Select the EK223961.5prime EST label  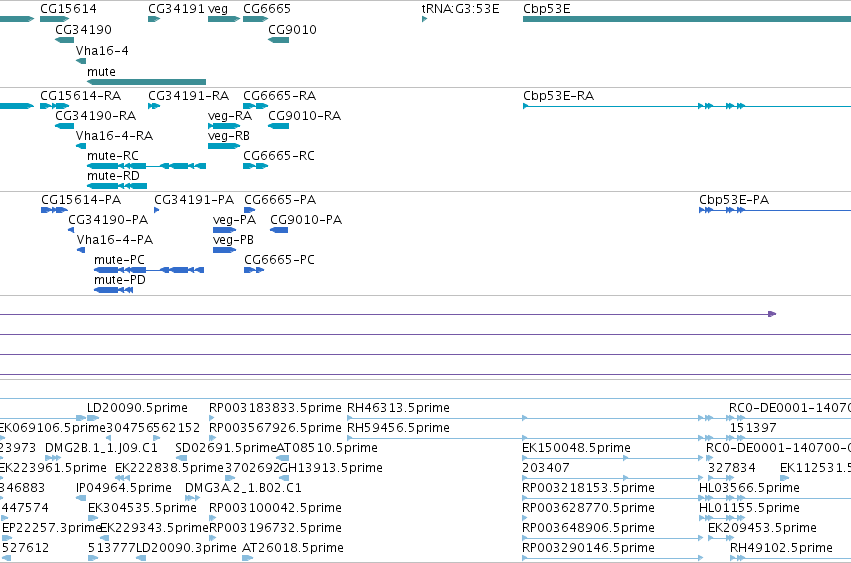point(53,468)
